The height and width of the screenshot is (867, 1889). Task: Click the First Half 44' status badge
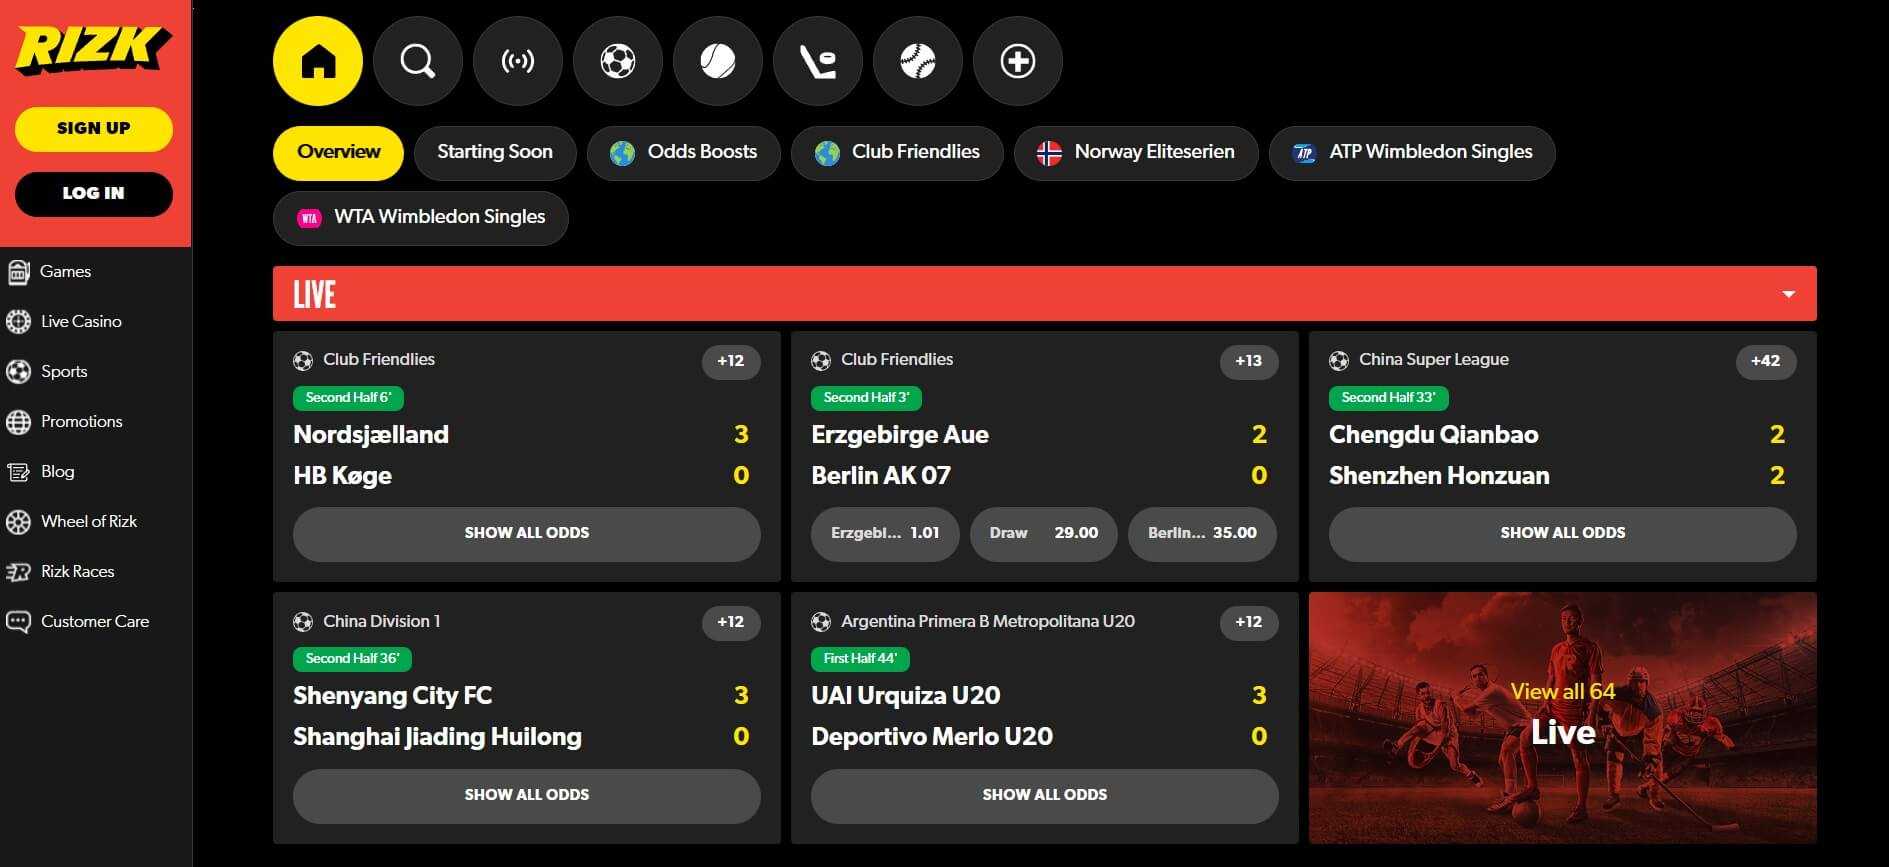click(x=860, y=659)
